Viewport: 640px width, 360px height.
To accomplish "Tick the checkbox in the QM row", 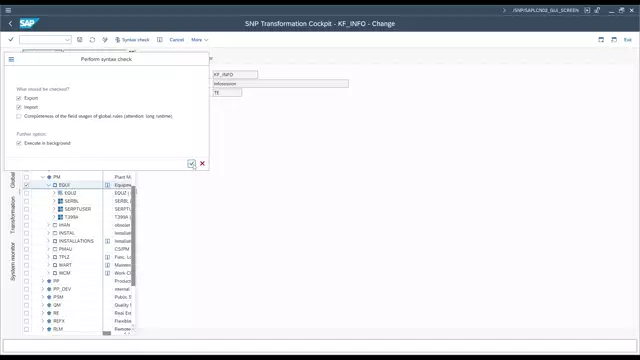I will click(x=27, y=305).
